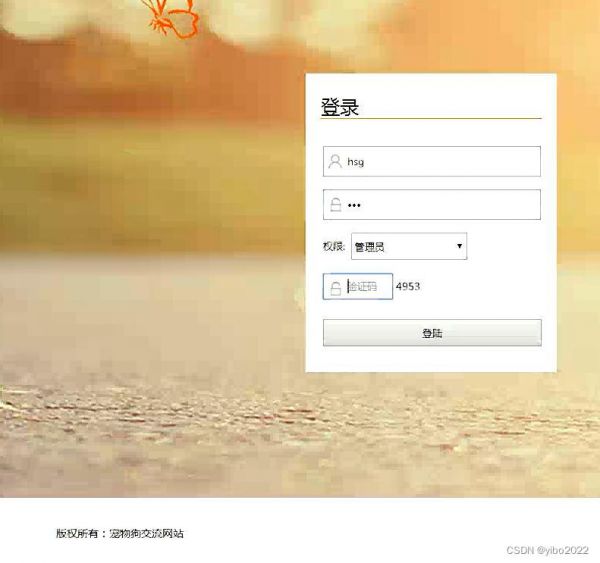Click the user silhouette icon in username field
Image resolution: width=600 pixels, height=563 pixels.
(335, 162)
